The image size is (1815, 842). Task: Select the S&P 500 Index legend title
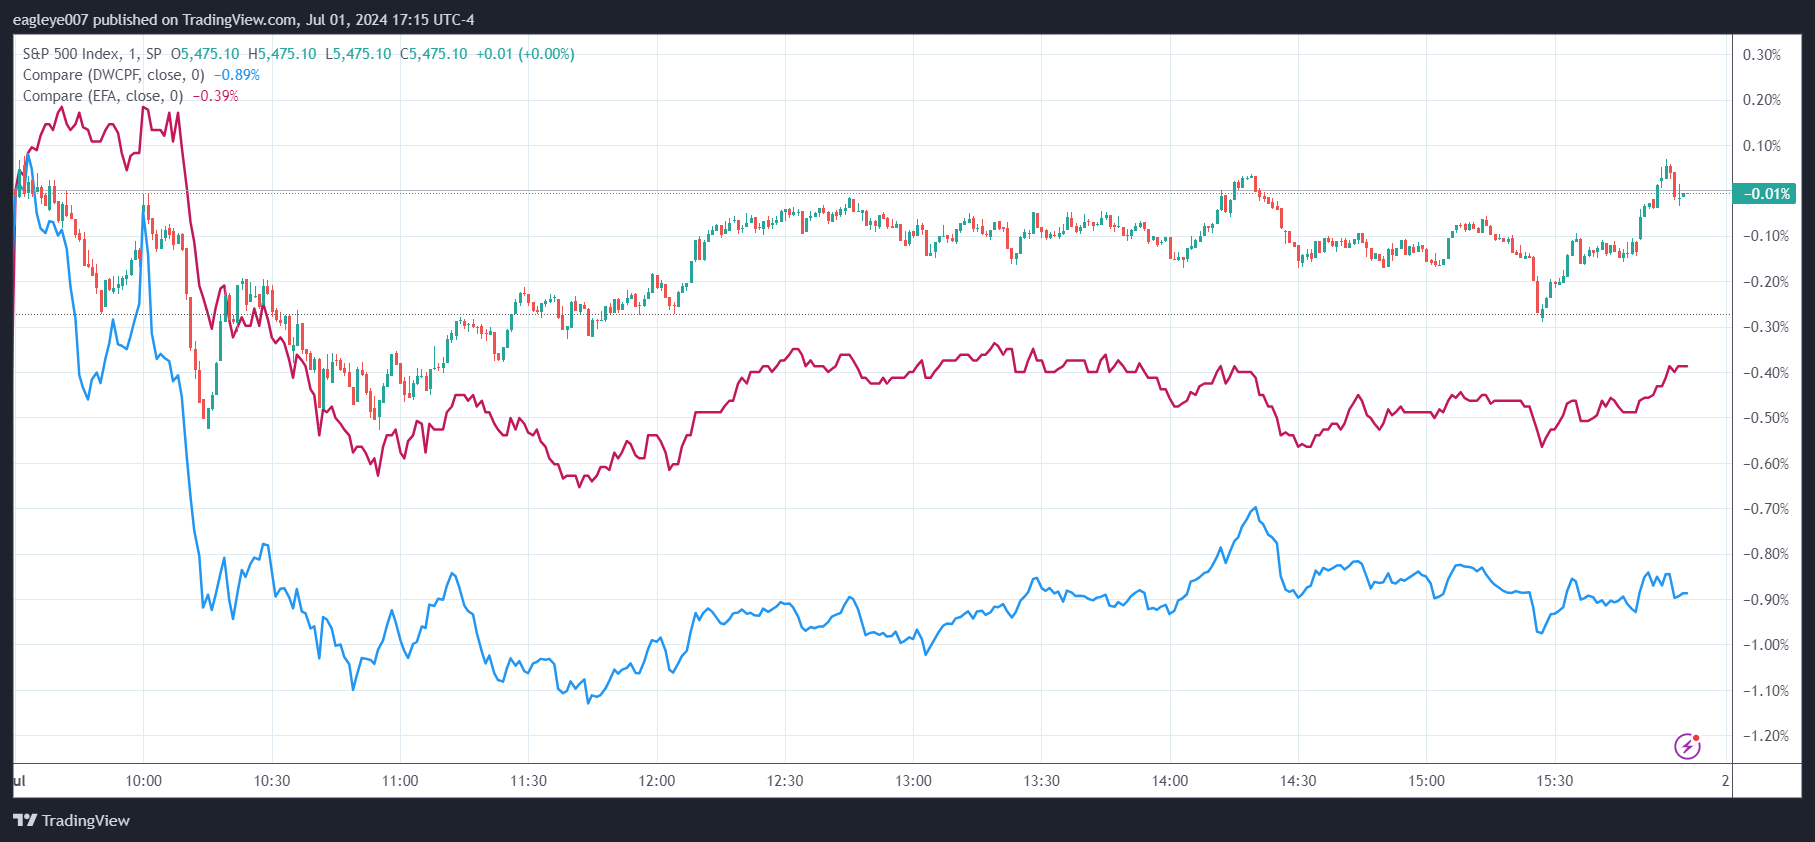[92, 54]
